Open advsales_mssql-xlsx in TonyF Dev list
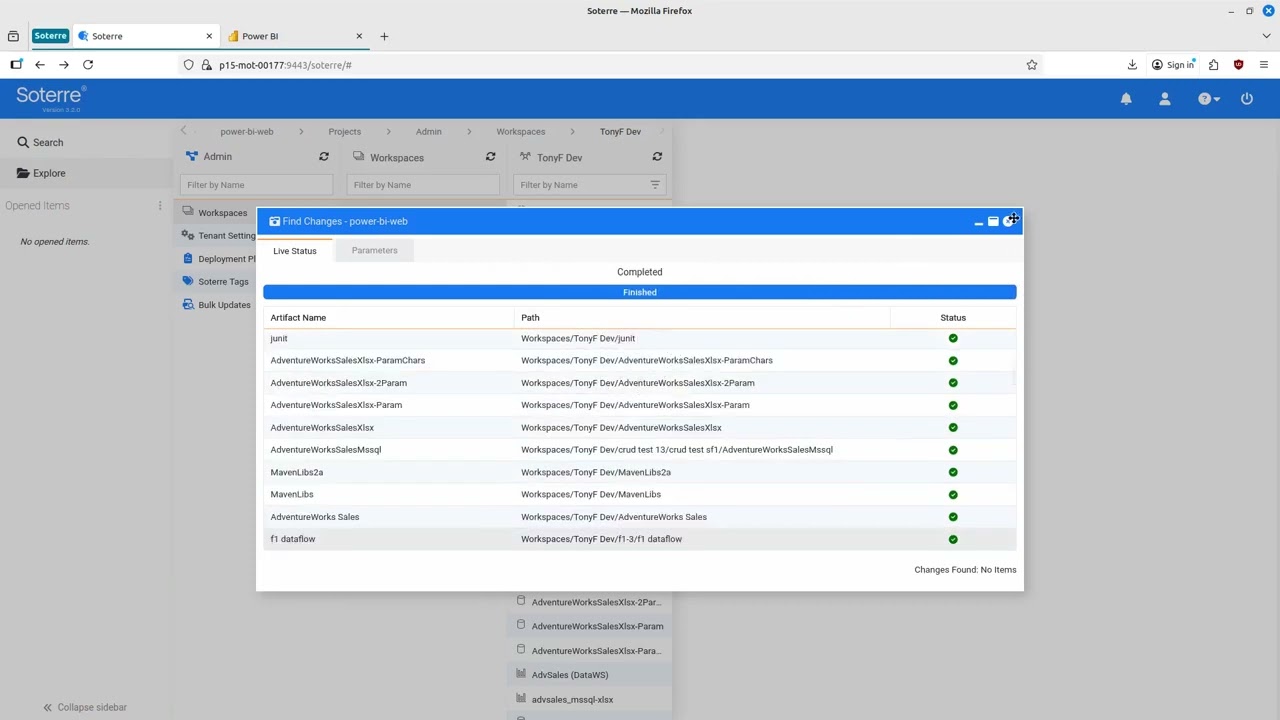 click(x=572, y=700)
